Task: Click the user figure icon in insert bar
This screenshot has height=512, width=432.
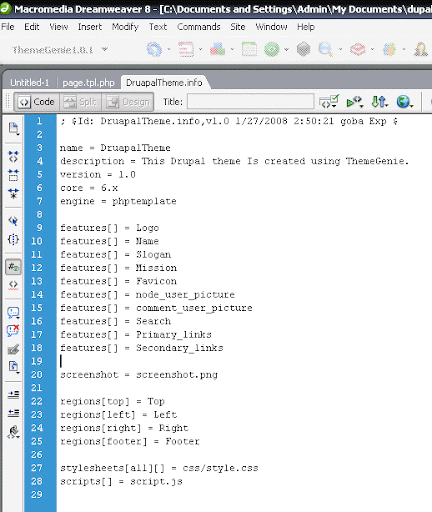Action: 421,49
